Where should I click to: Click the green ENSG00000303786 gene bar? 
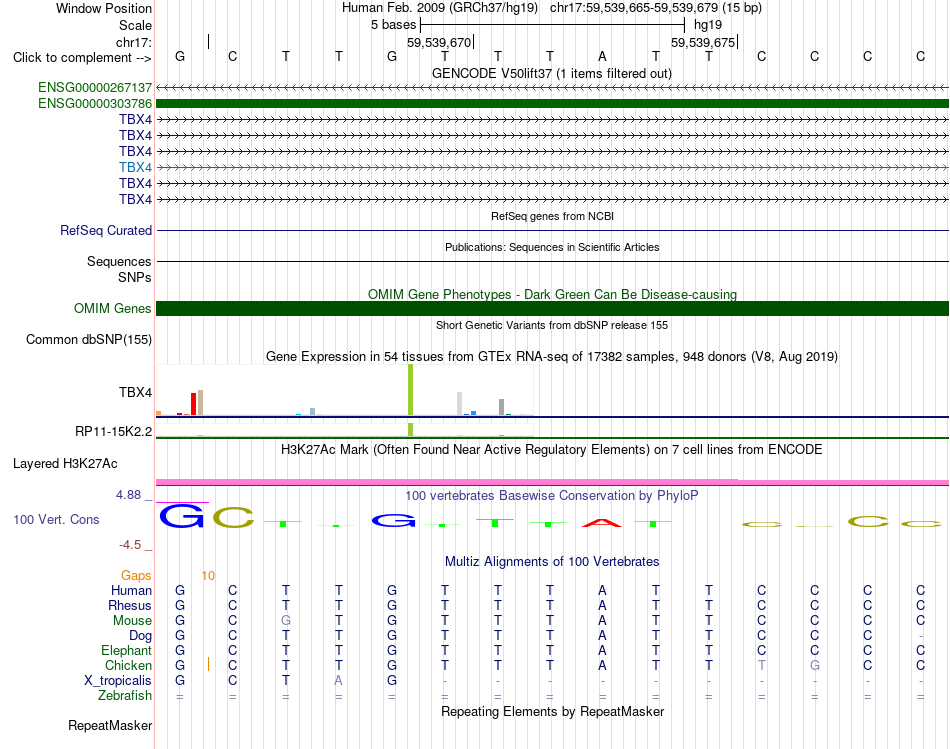552,104
